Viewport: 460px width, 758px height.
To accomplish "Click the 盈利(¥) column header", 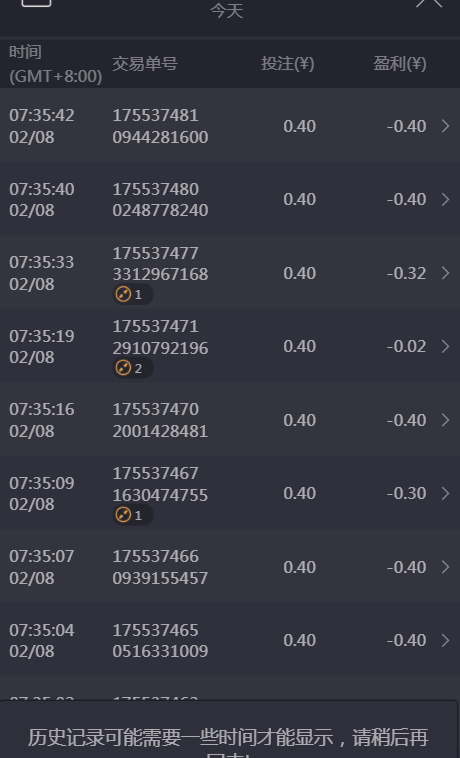I will pyautogui.click(x=400, y=64).
